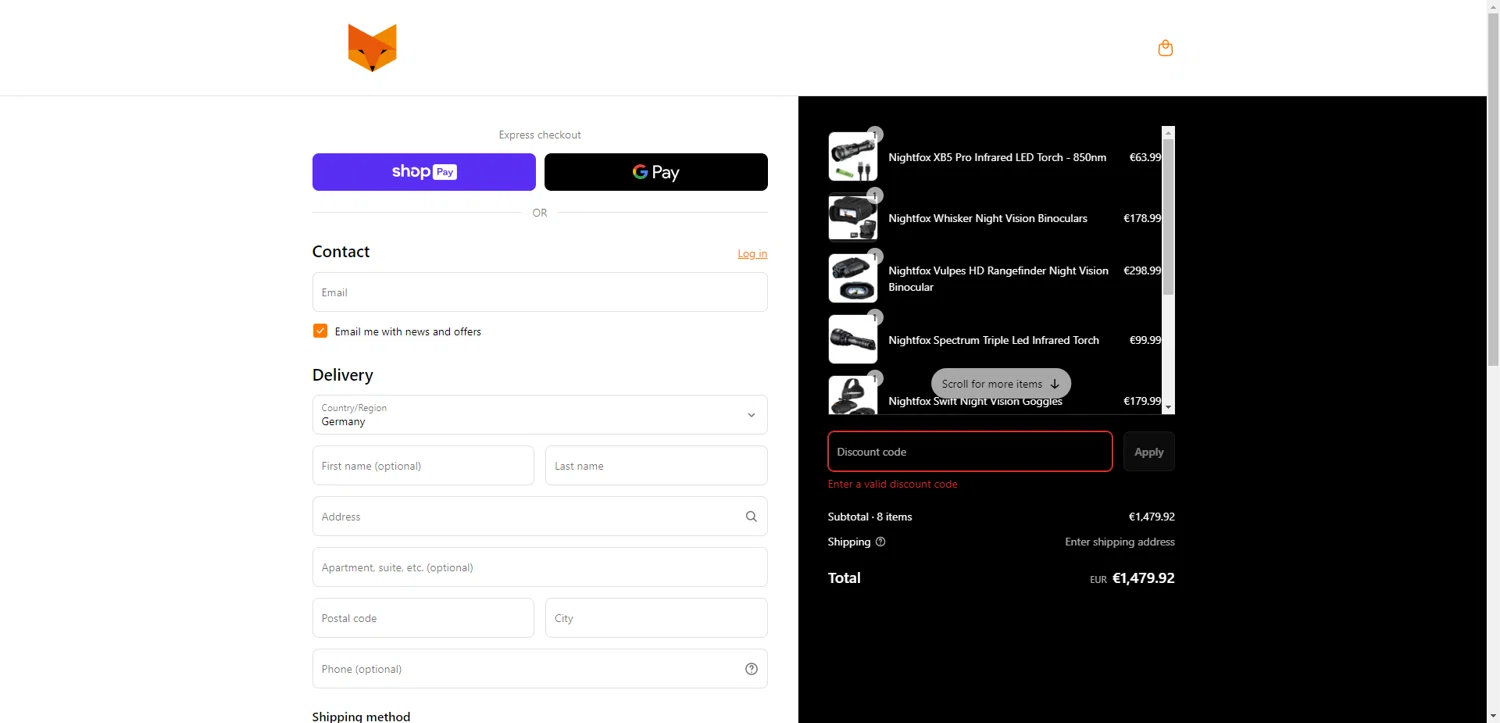Click the Nightfox Spectrum Triple Led Infrared Torch text
Viewport: 1500px width, 723px height.
tap(994, 341)
